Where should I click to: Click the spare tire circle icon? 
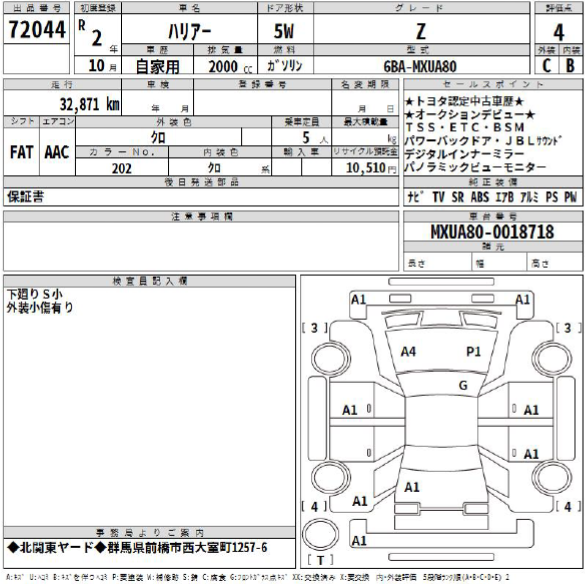[x=320, y=534]
